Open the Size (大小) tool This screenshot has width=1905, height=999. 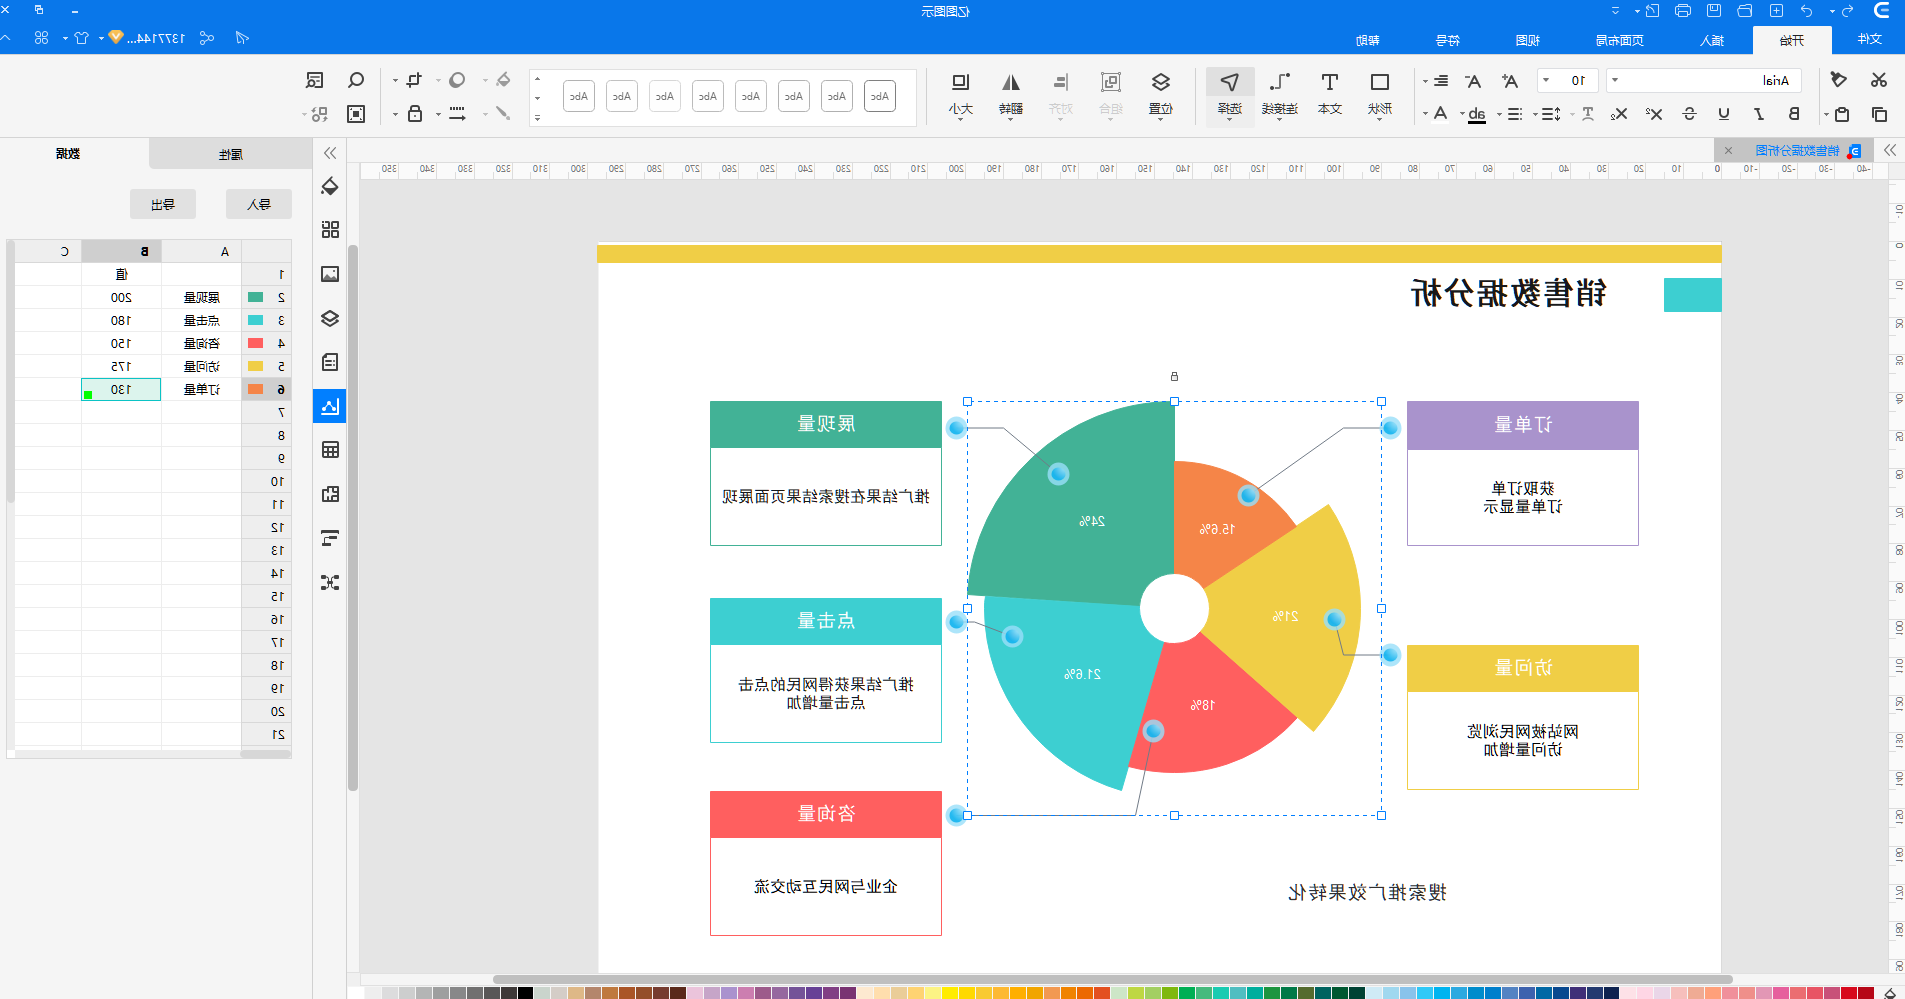961,94
